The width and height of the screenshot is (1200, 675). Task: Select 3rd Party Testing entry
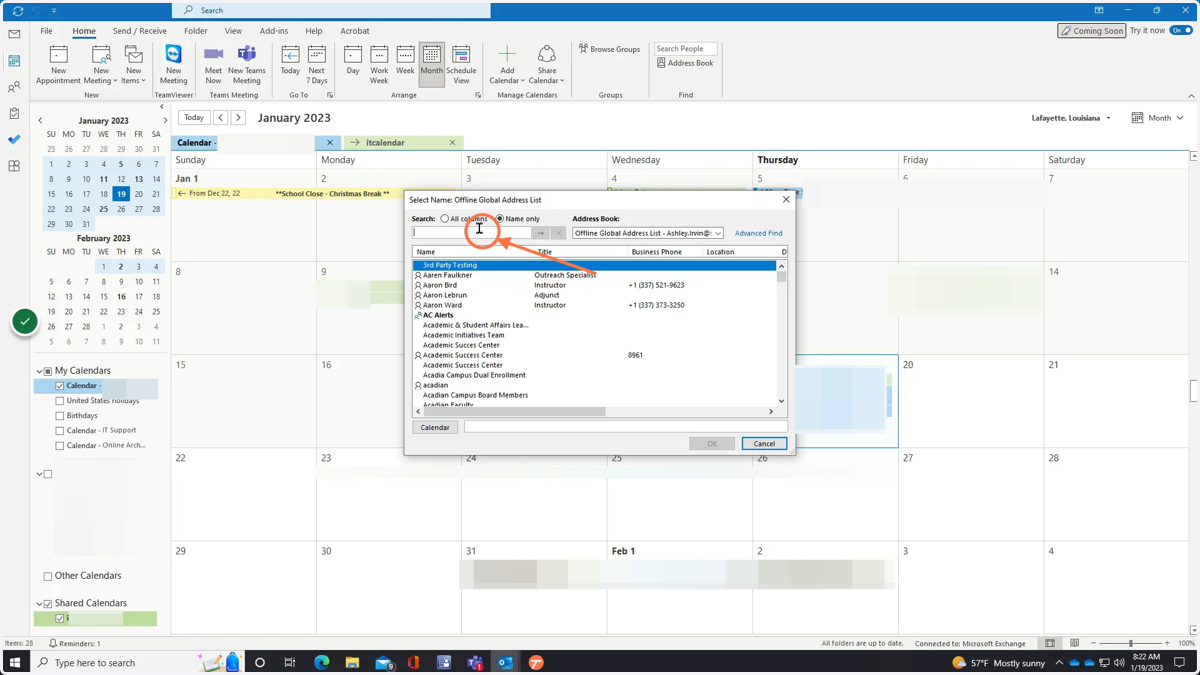pos(450,265)
